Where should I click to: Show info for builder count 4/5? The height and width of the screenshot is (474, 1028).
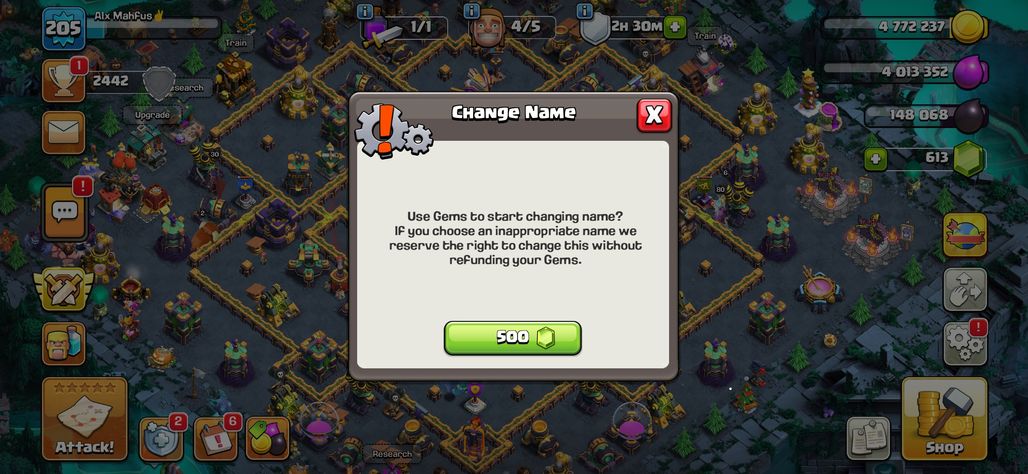point(471,11)
